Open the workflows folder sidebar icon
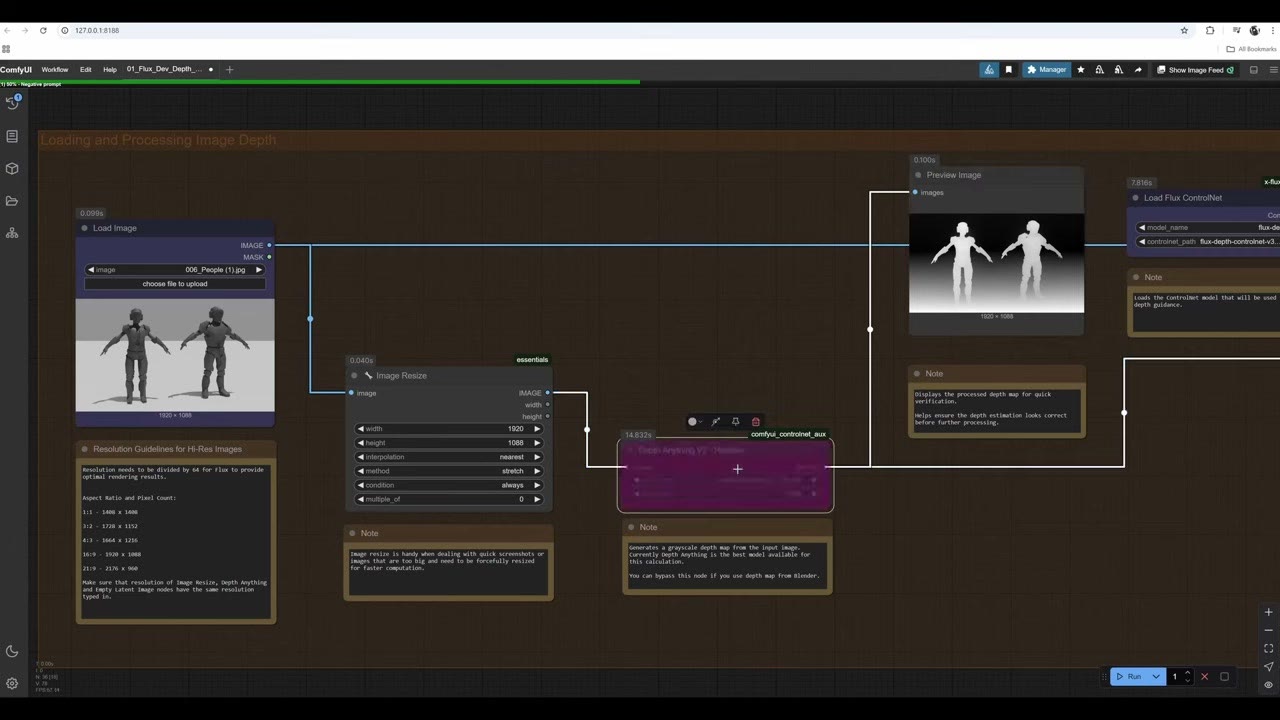The width and height of the screenshot is (1280, 720). click(12, 201)
